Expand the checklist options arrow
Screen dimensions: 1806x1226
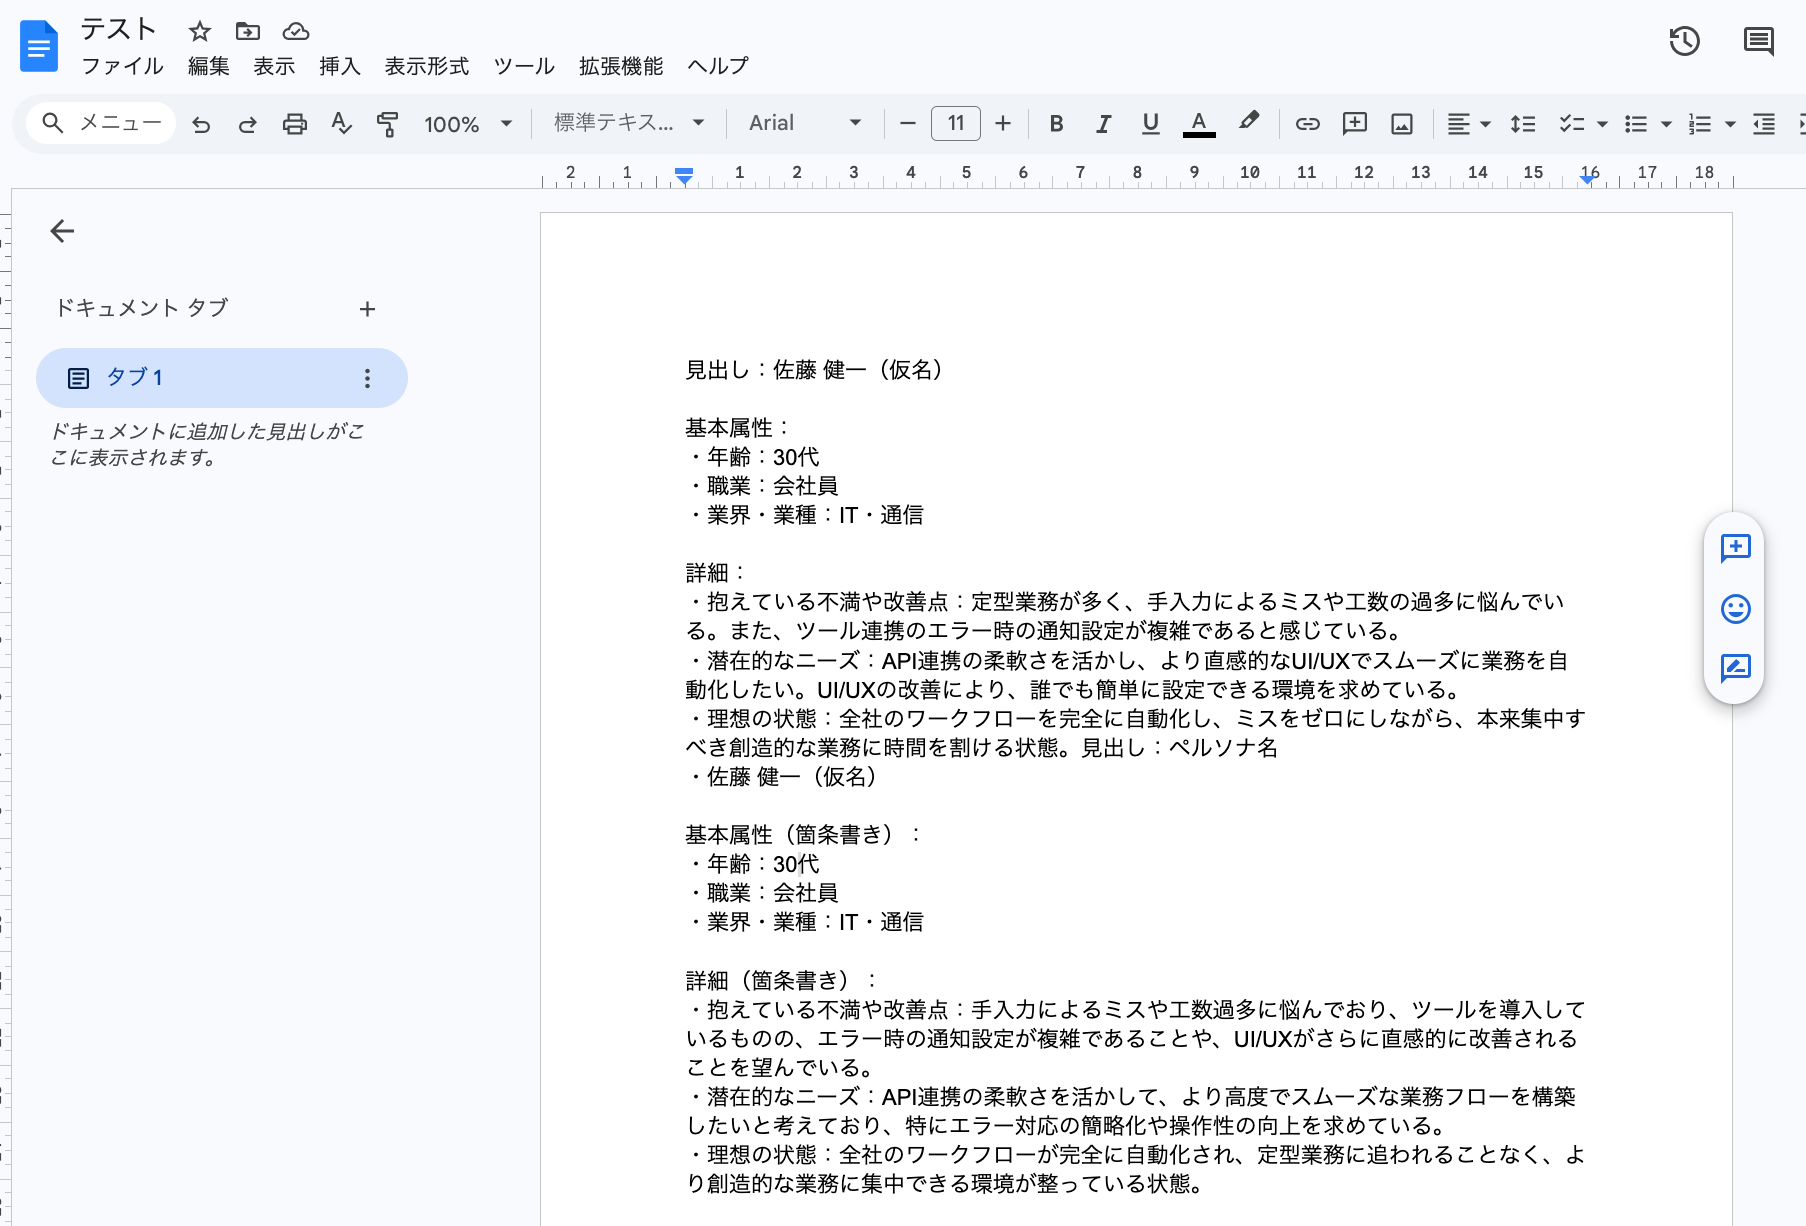pyautogui.click(x=1602, y=124)
